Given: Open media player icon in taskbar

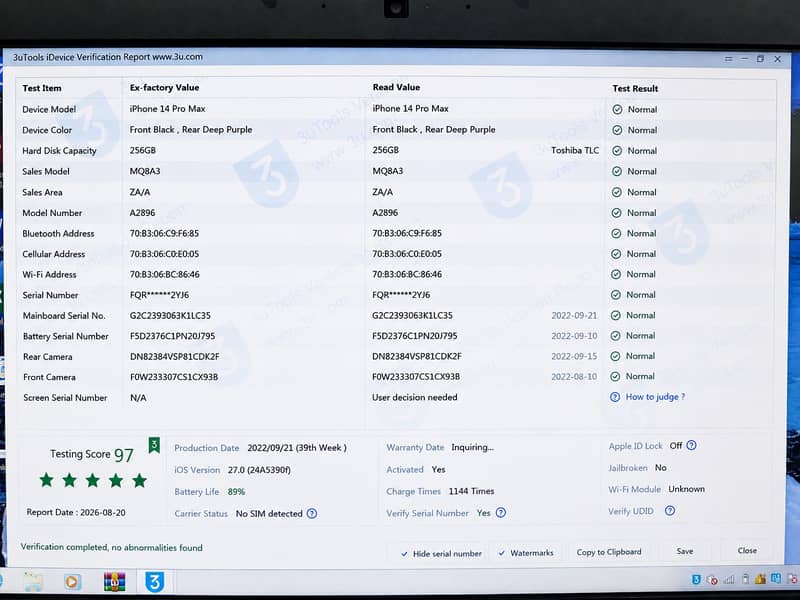Looking at the screenshot, I should (72, 582).
